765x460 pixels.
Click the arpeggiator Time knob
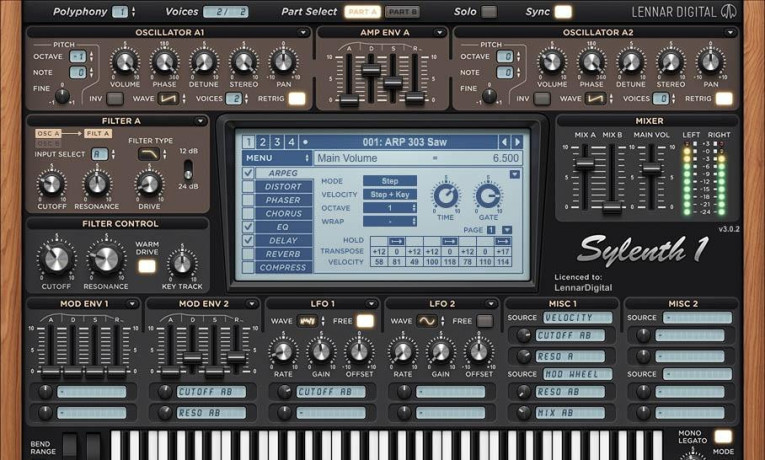(446, 196)
